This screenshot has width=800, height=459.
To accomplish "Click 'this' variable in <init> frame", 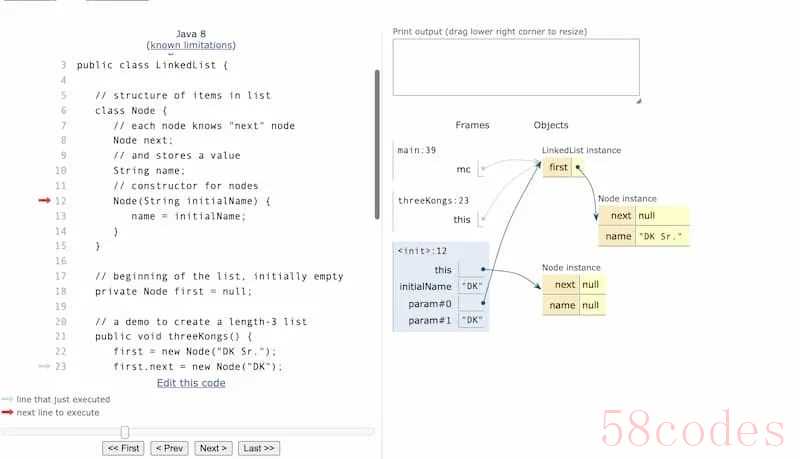I will [443, 270].
